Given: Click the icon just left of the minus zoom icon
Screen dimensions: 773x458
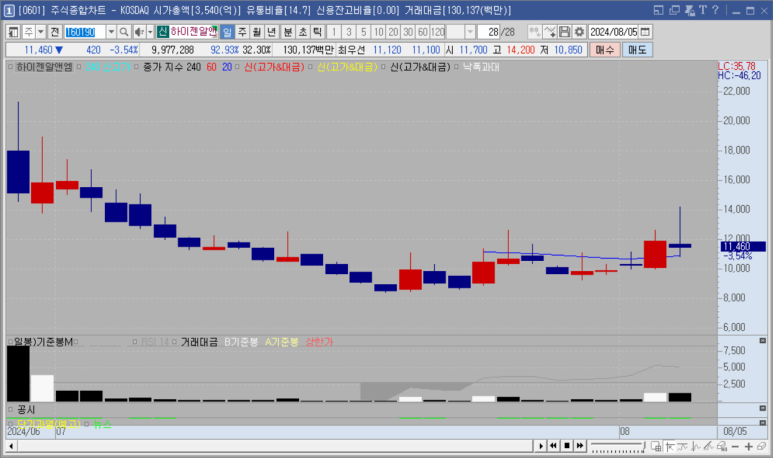Looking at the screenshot, I should point(722,446).
